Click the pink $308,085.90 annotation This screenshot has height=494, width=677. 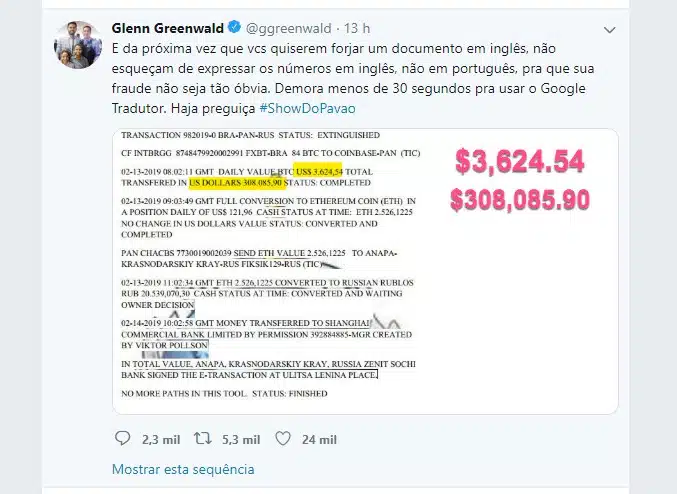pyautogui.click(x=520, y=200)
